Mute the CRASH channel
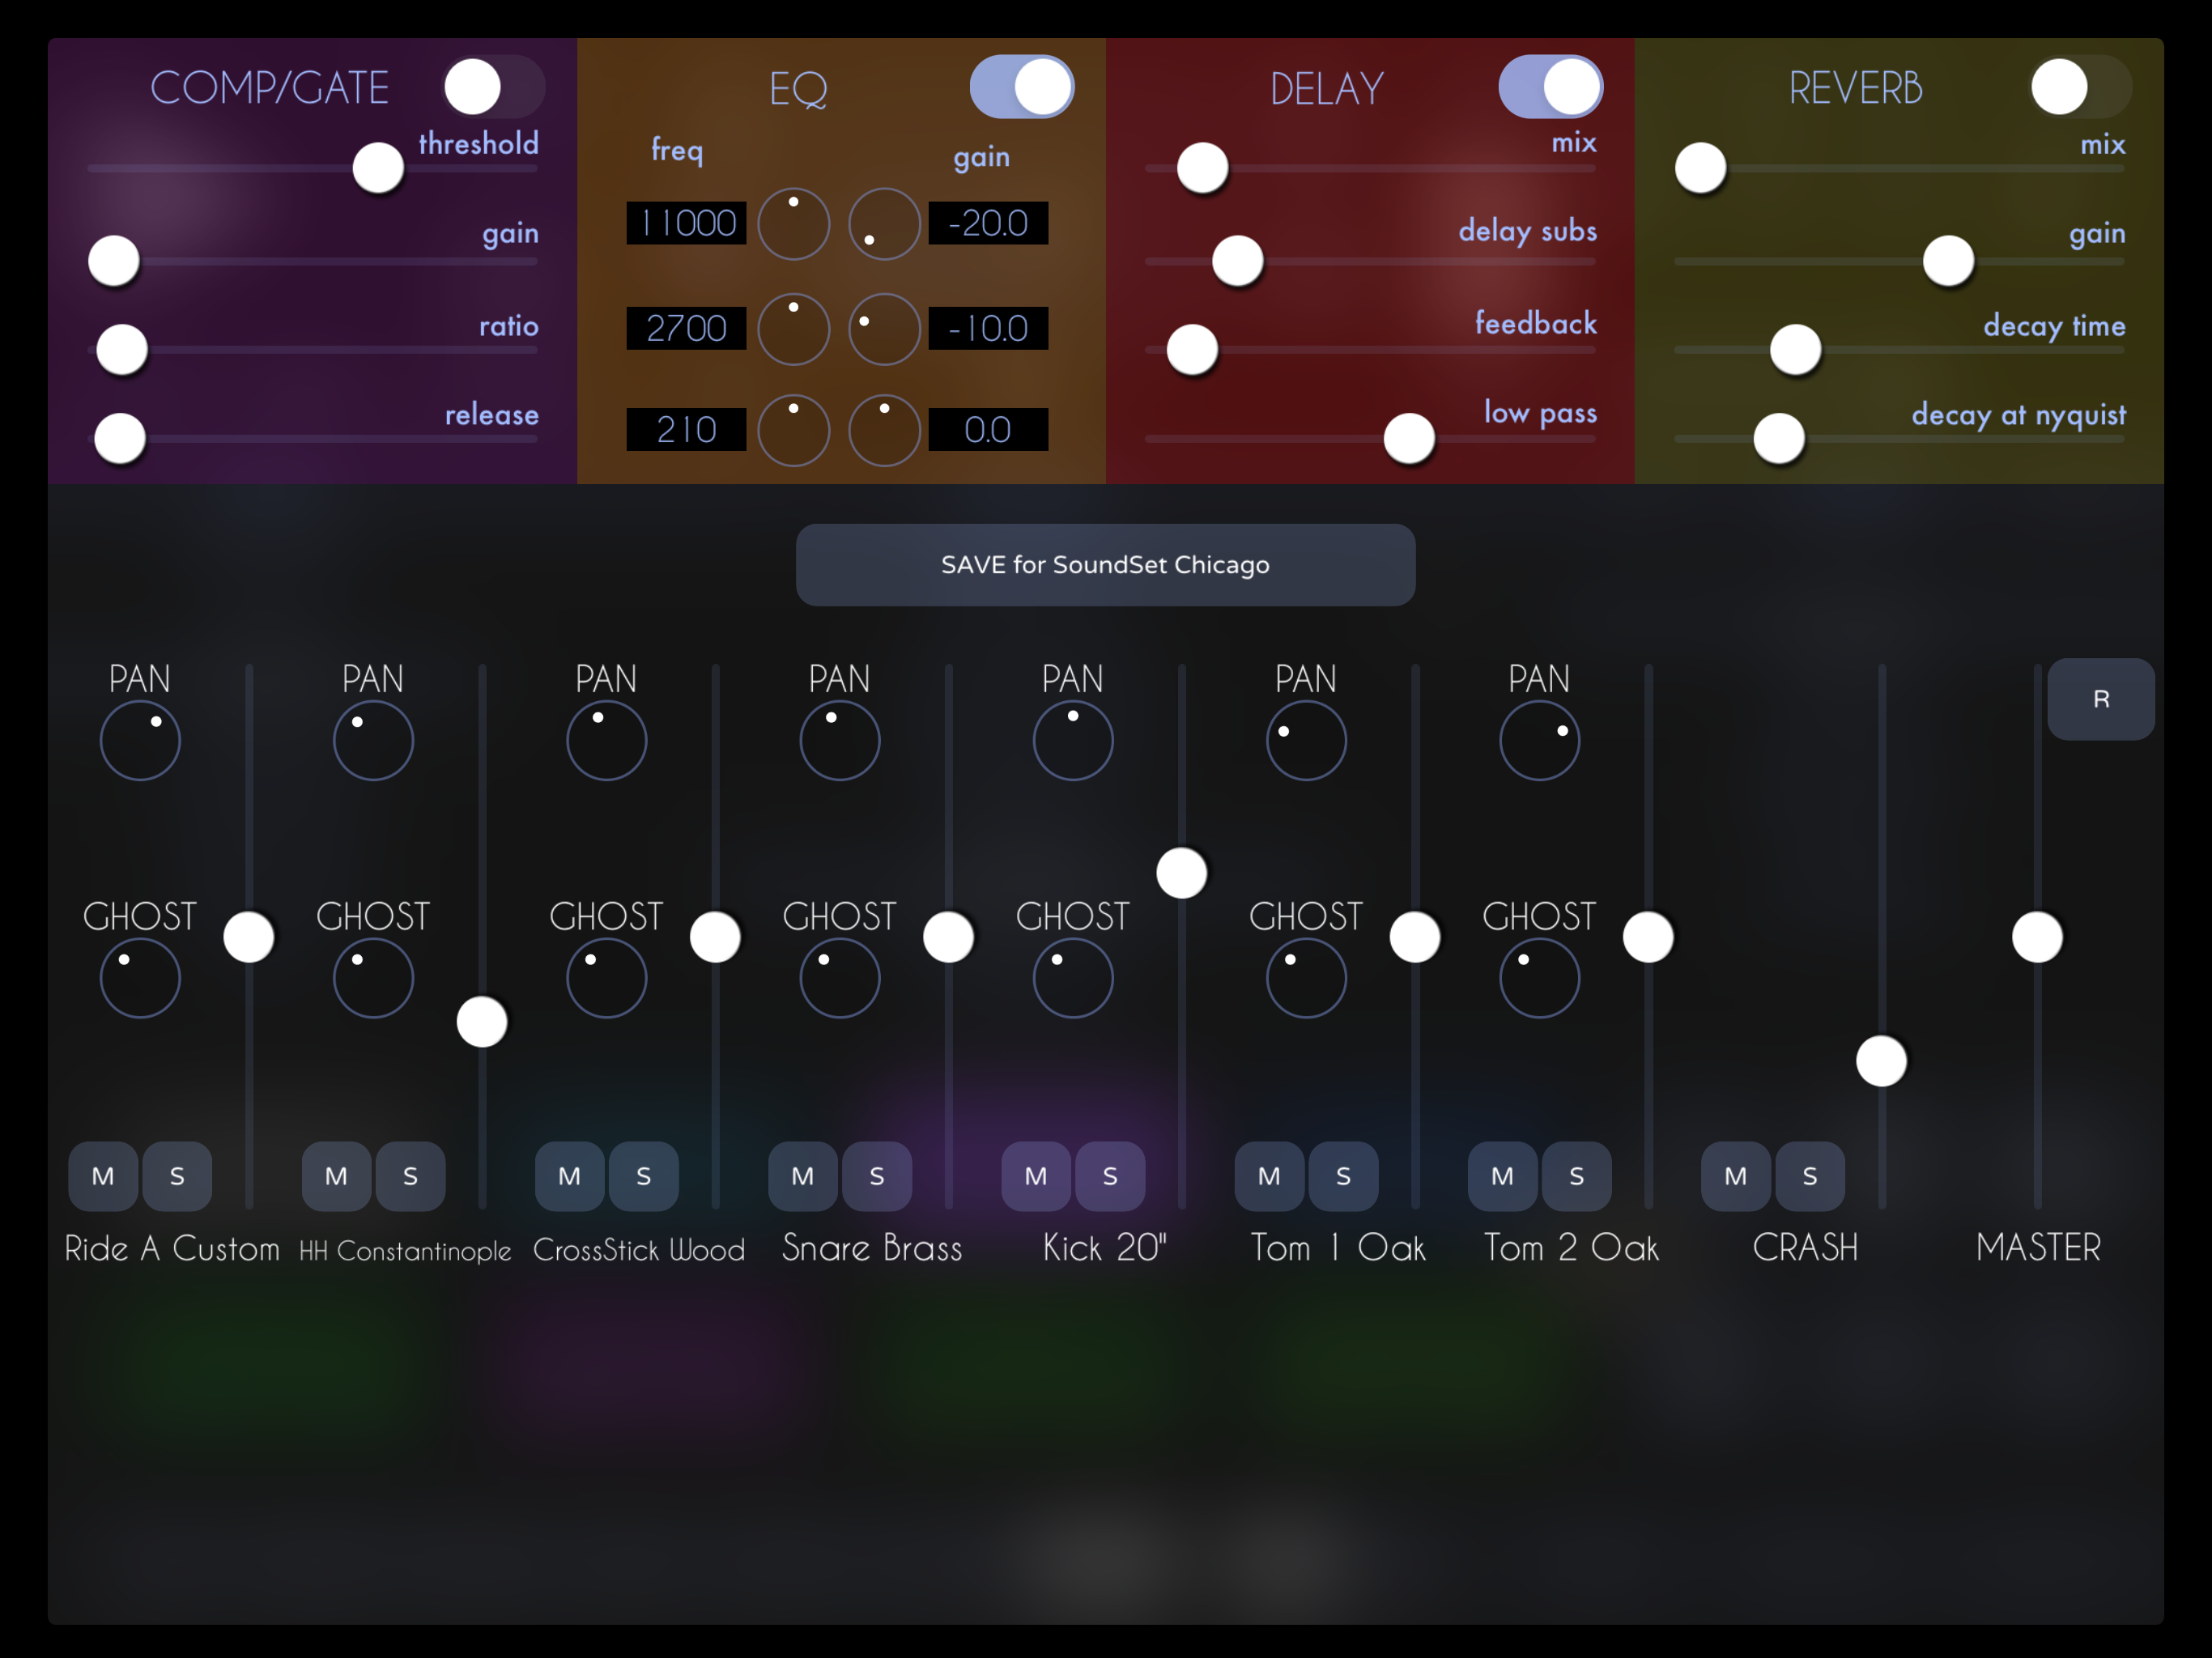Image resolution: width=2212 pixels, height=1658 pixels. point(1735,1176)
